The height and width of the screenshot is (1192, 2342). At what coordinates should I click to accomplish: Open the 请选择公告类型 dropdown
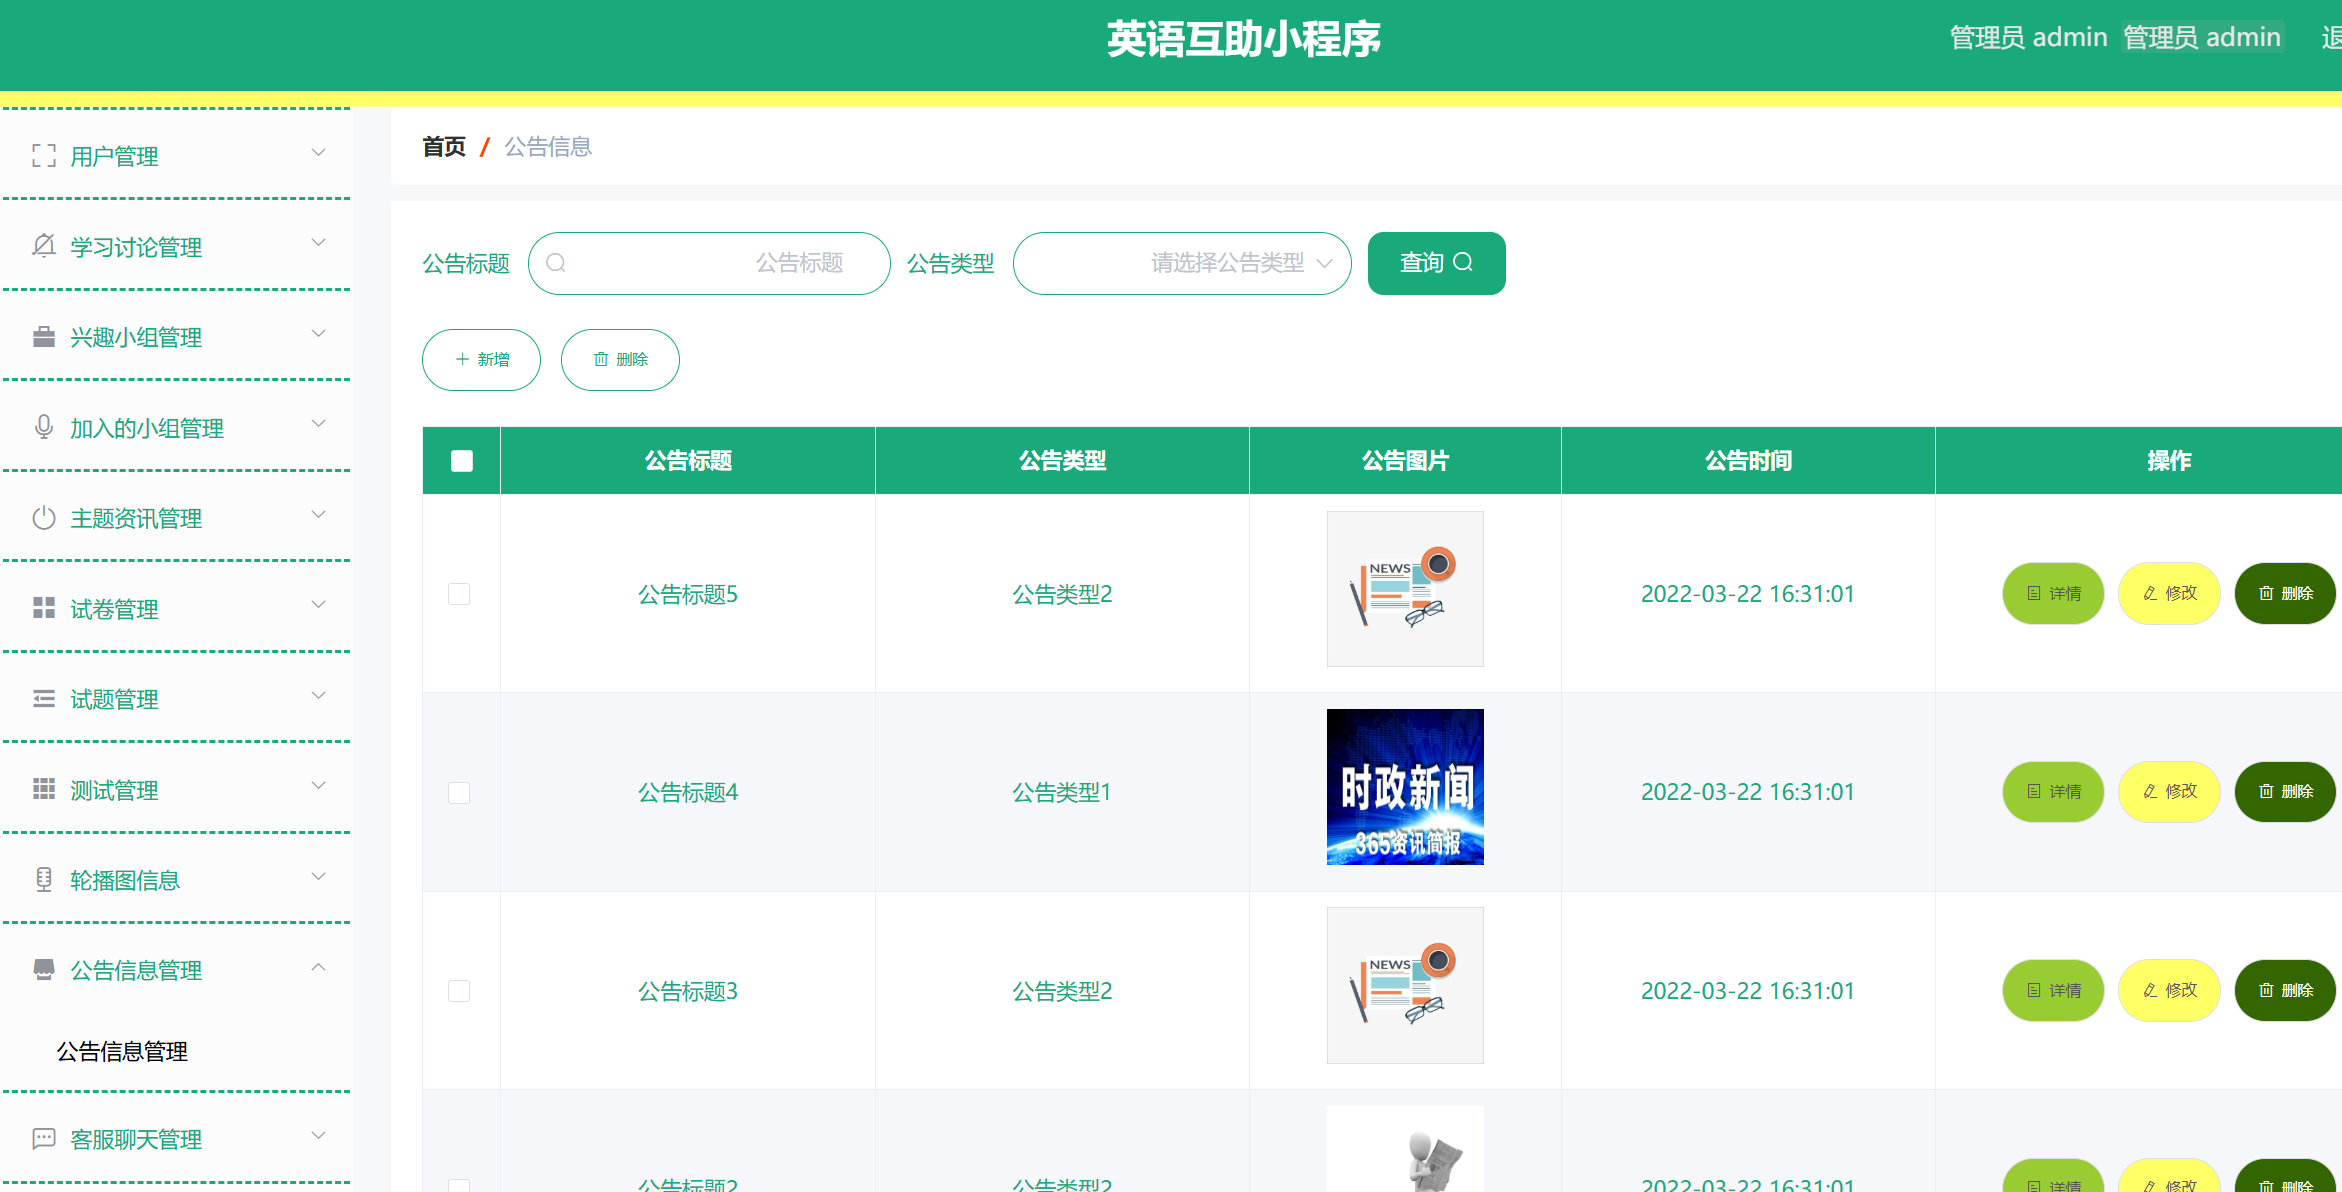click(1182, 263)
